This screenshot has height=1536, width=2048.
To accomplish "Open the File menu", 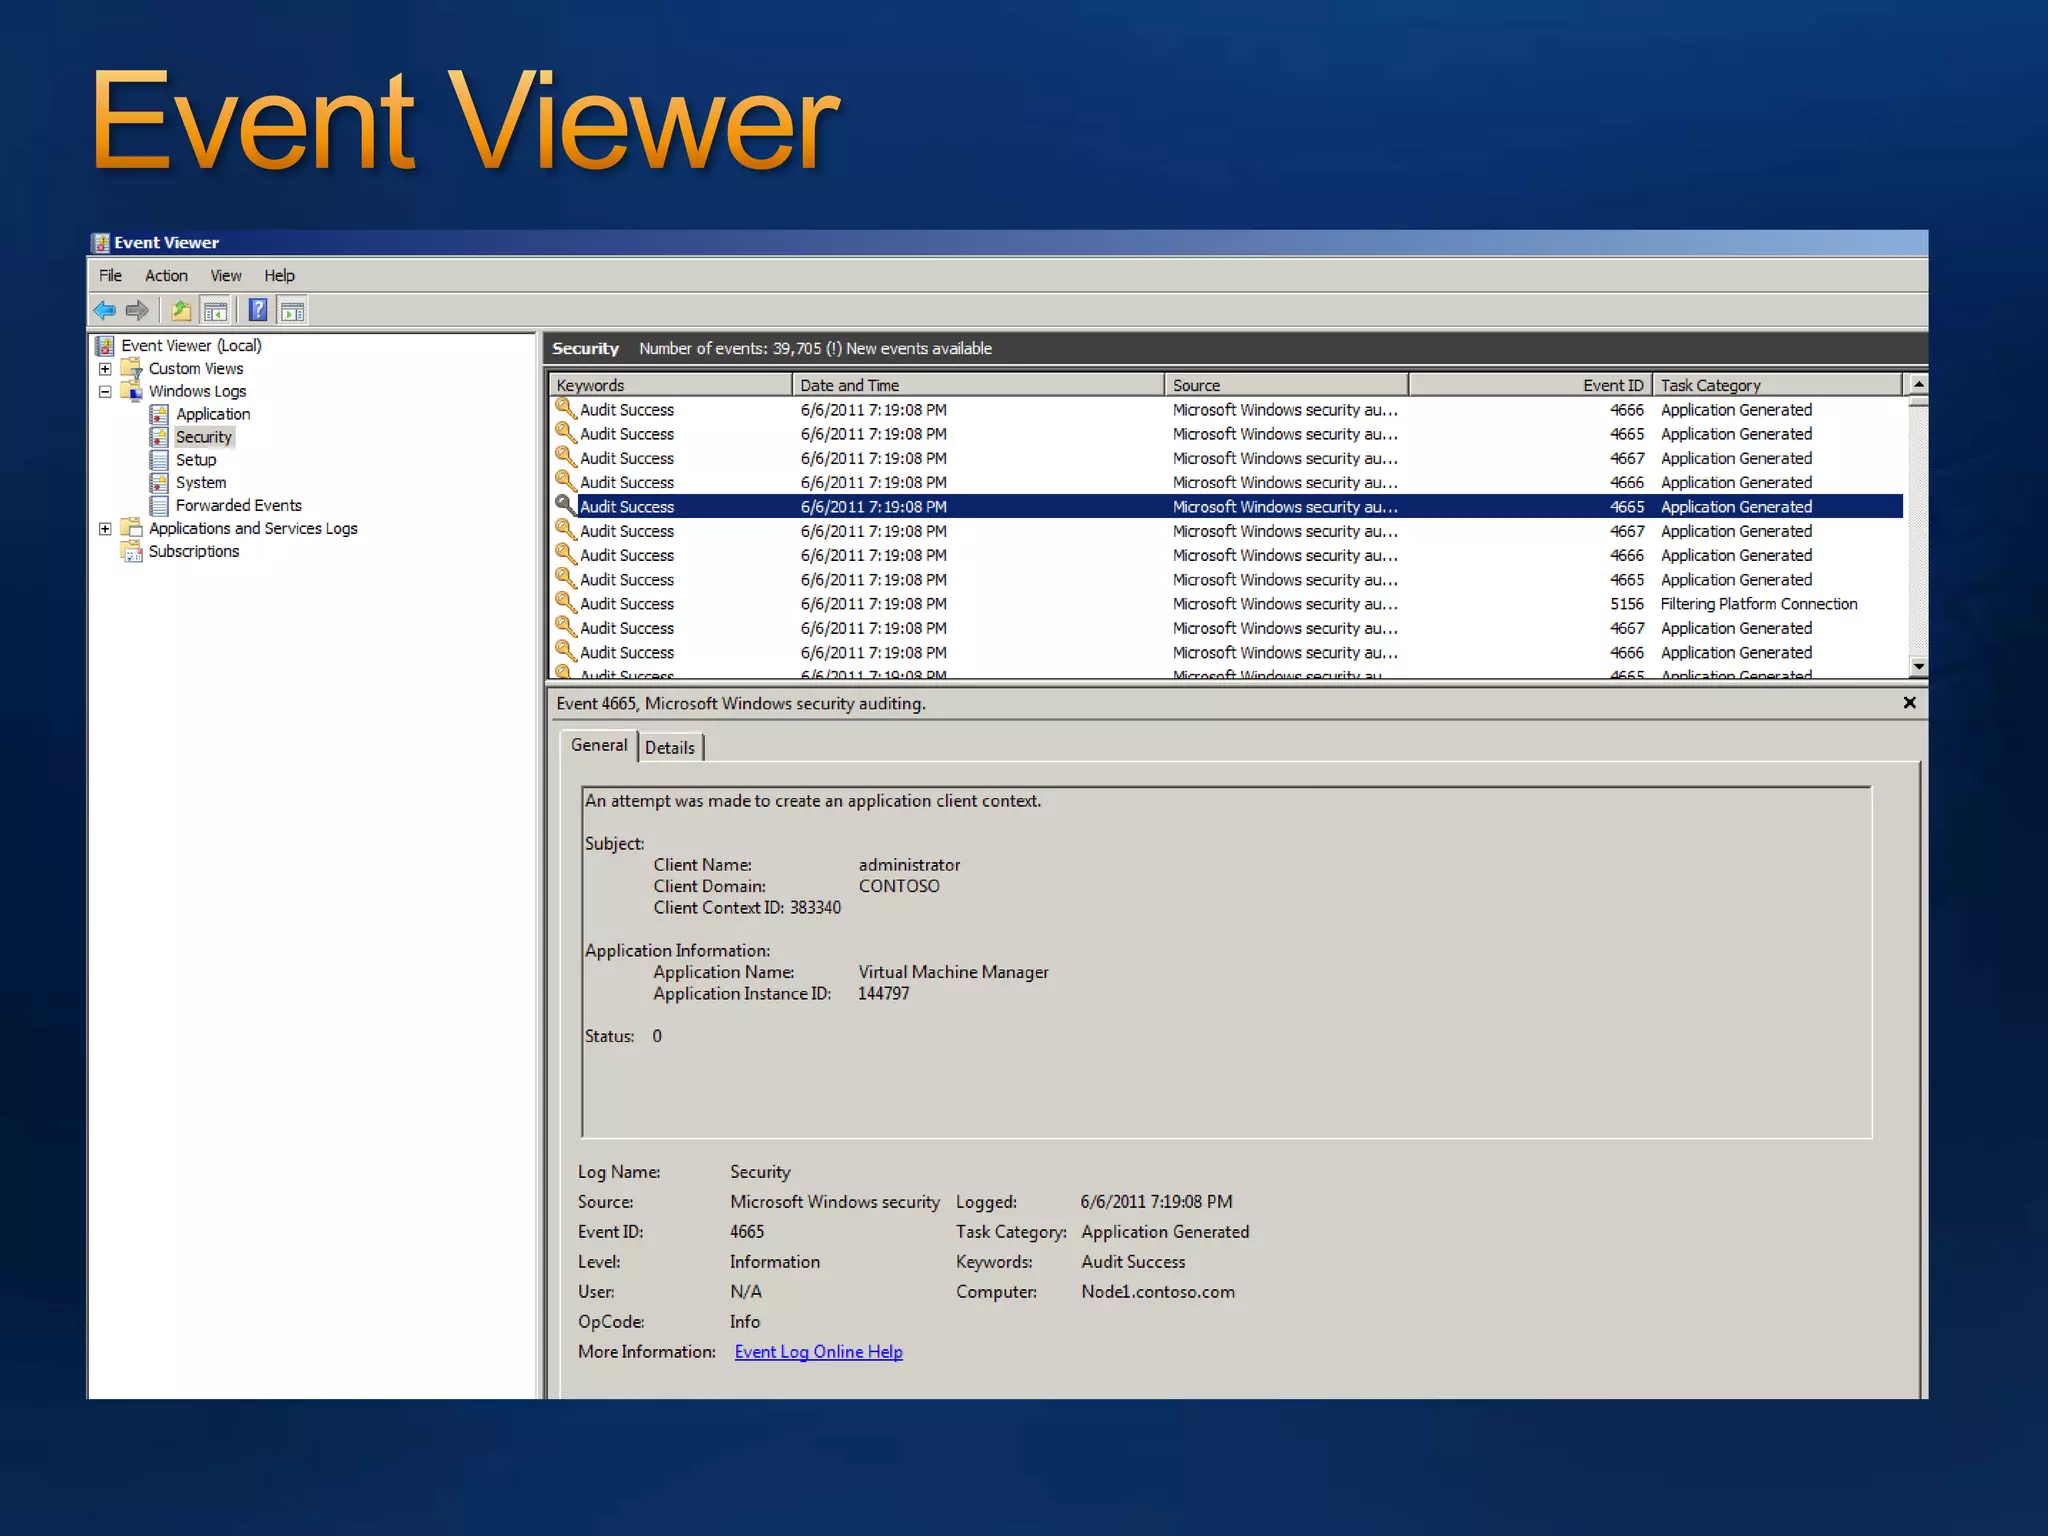I will (110, 276).
